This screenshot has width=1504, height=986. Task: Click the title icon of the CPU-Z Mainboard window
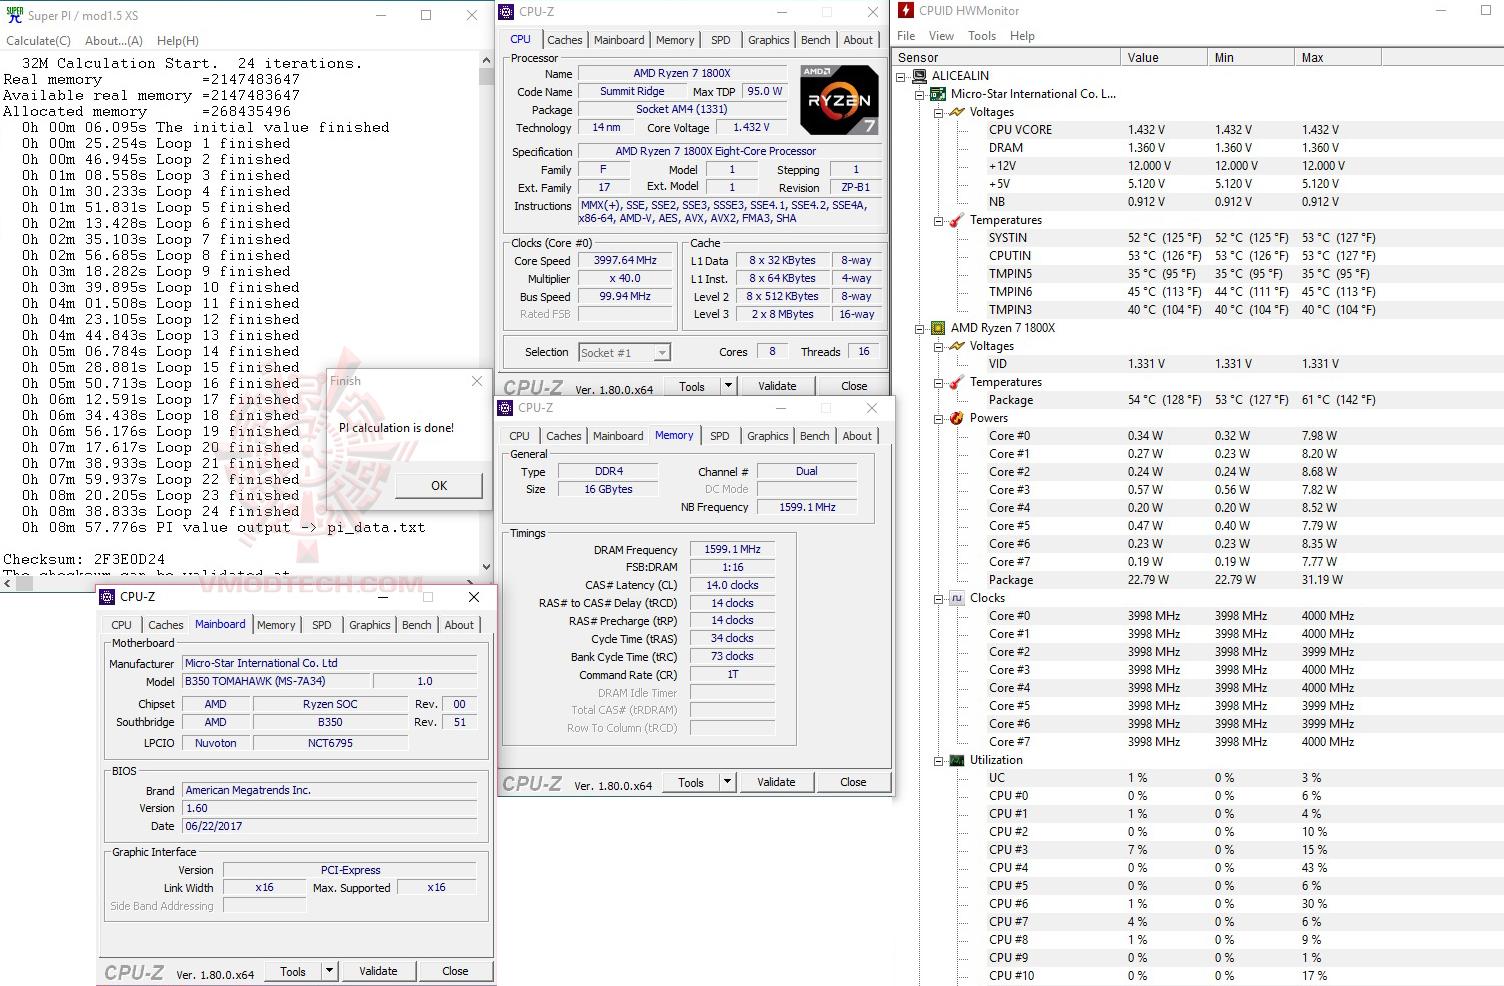tap(108, 597)
